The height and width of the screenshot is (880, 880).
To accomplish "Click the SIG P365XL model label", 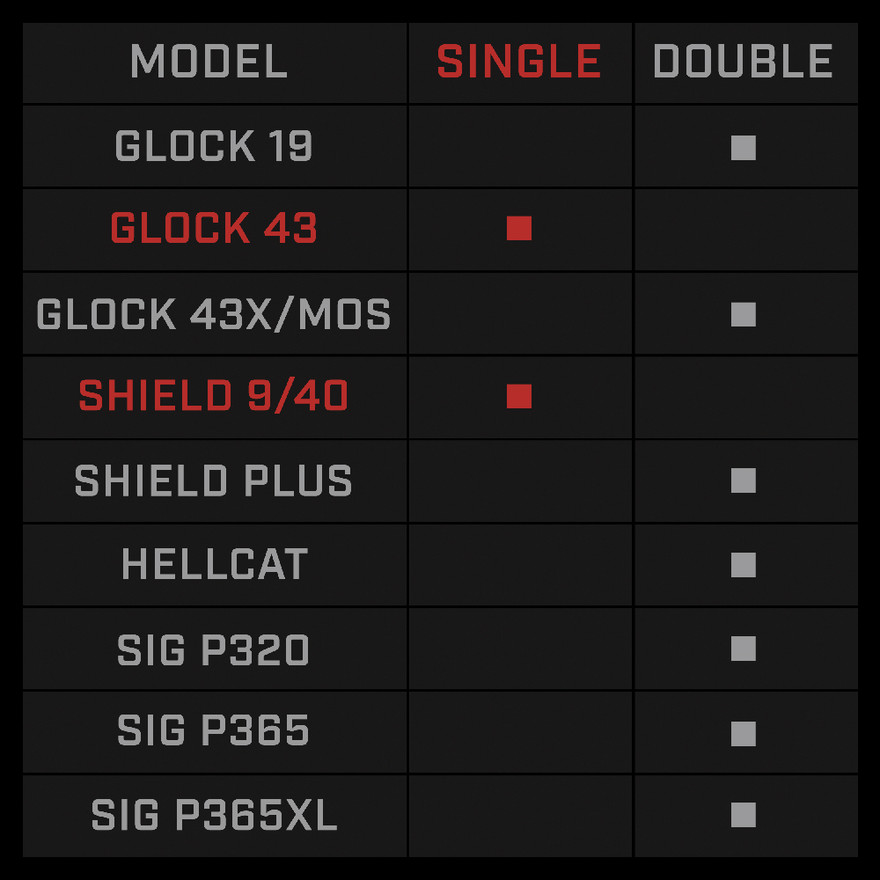I will point(214,815).
